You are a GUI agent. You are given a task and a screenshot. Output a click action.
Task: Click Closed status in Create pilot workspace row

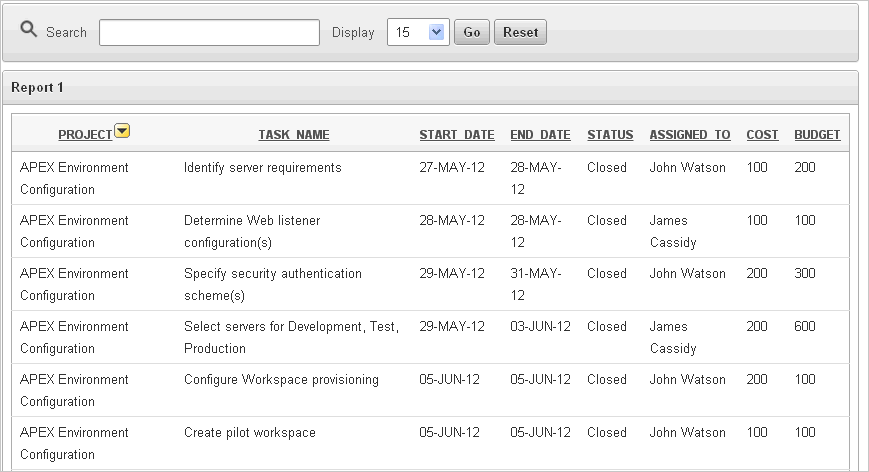pyautogui.click(x=607, y=433)
